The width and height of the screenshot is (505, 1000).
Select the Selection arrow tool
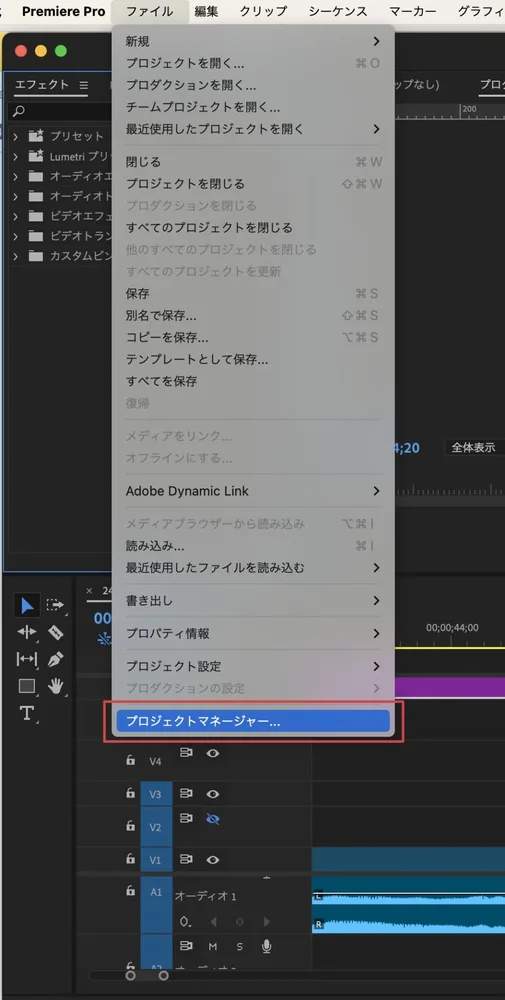pyautogui.click(x=27, y=605)
